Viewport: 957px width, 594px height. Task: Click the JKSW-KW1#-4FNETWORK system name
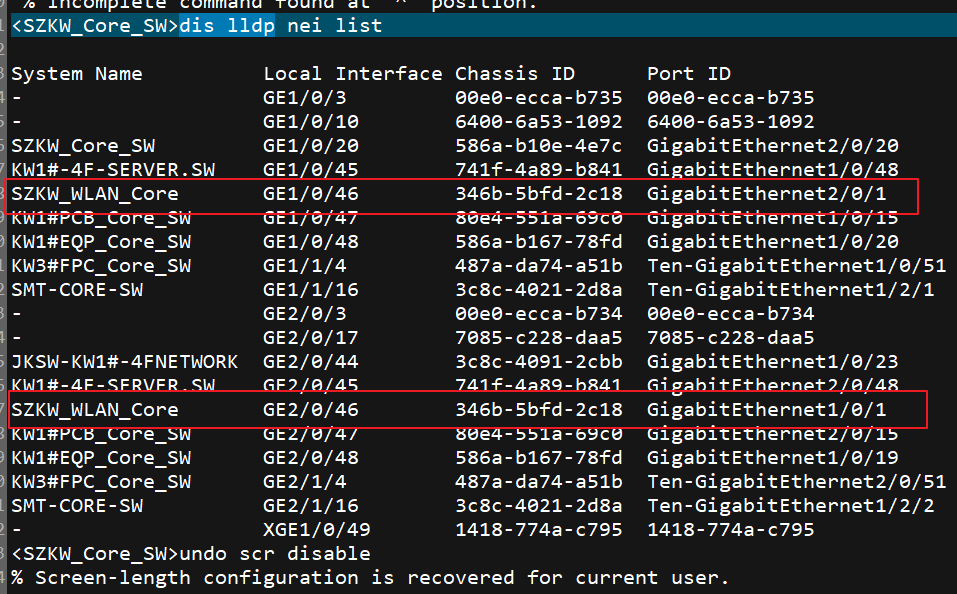click(x=125, y=362)
